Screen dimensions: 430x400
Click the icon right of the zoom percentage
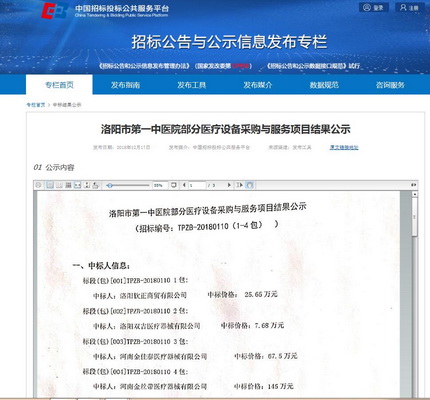click(174, 185)
